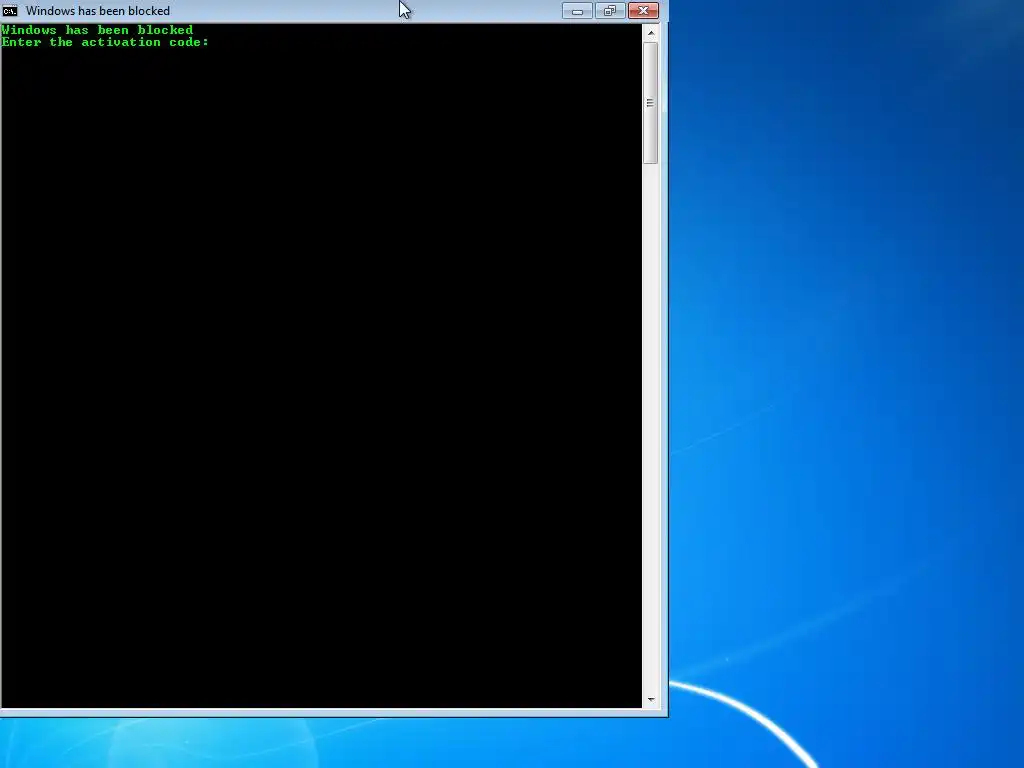1024x768 pixels.
Task: Click the vertical scrollbar thumb in console
Action: click(x=650, y=103)
